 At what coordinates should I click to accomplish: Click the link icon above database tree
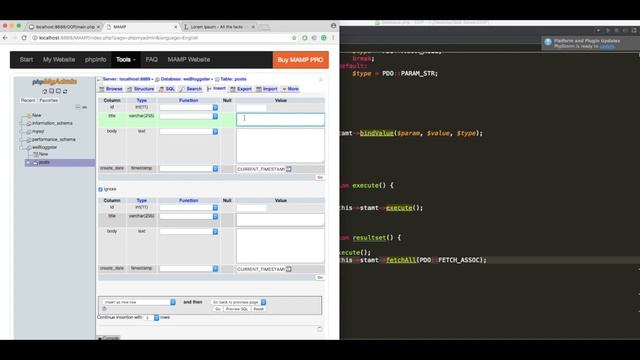(x=84, y=107)
